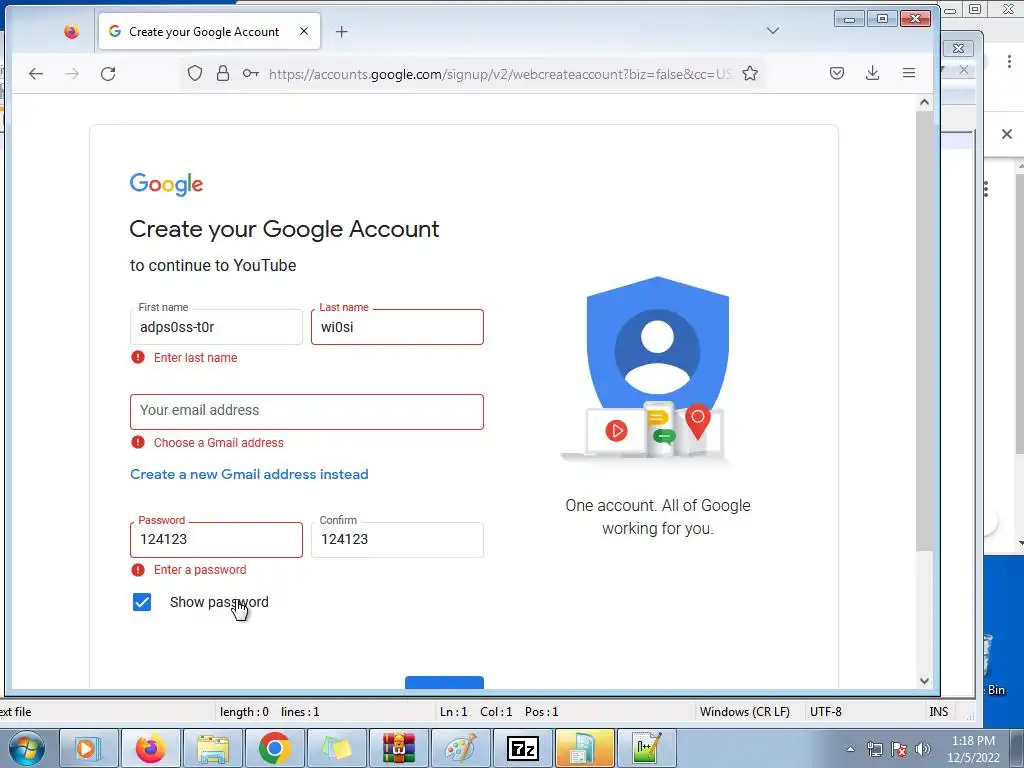
Task: Click the error icon beside Enter a password
Action: [138, 569]
